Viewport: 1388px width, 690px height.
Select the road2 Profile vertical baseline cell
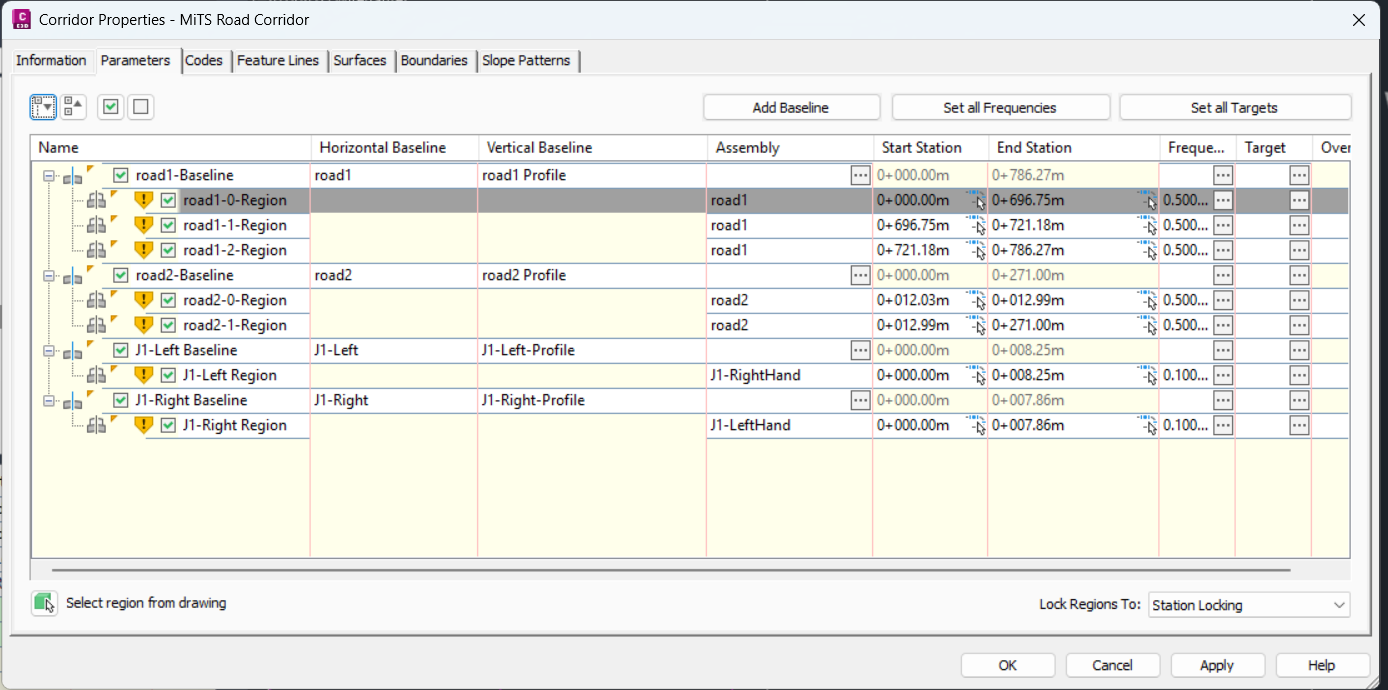592,275
